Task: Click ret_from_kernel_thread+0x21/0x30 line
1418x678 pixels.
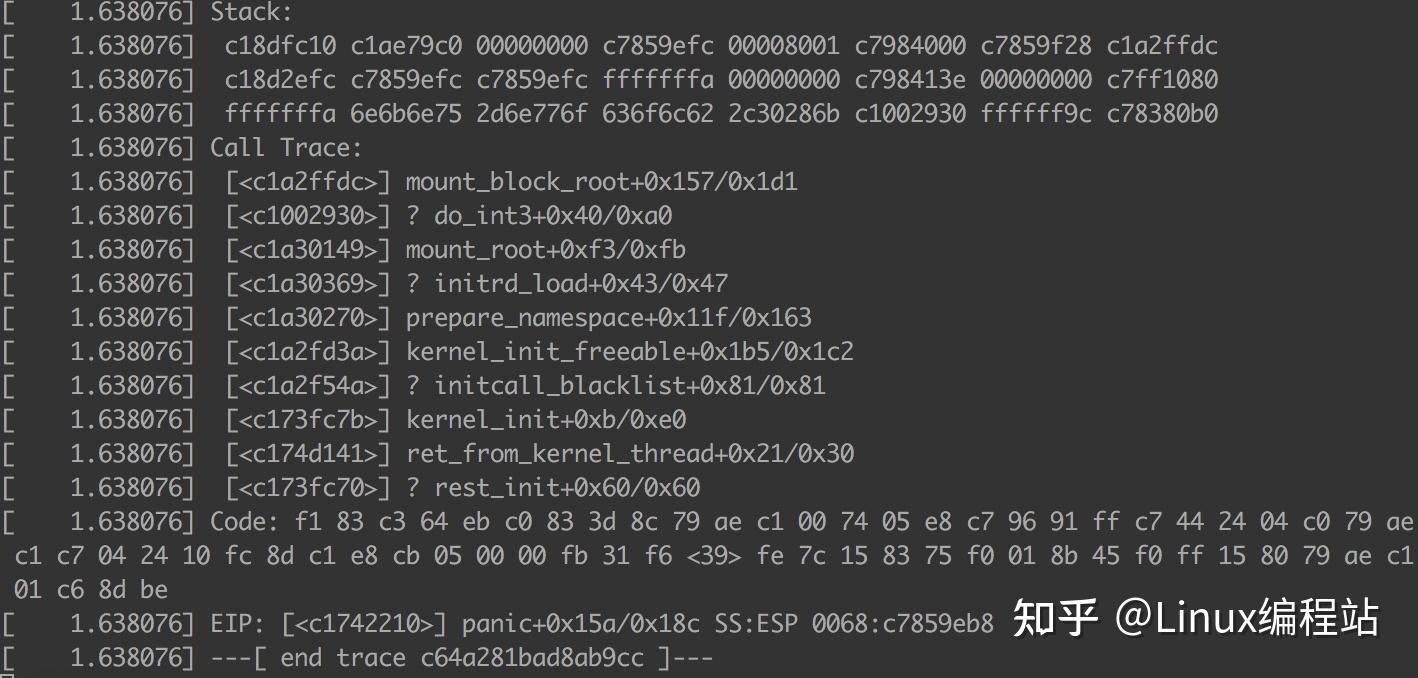Action: (629, 454)
